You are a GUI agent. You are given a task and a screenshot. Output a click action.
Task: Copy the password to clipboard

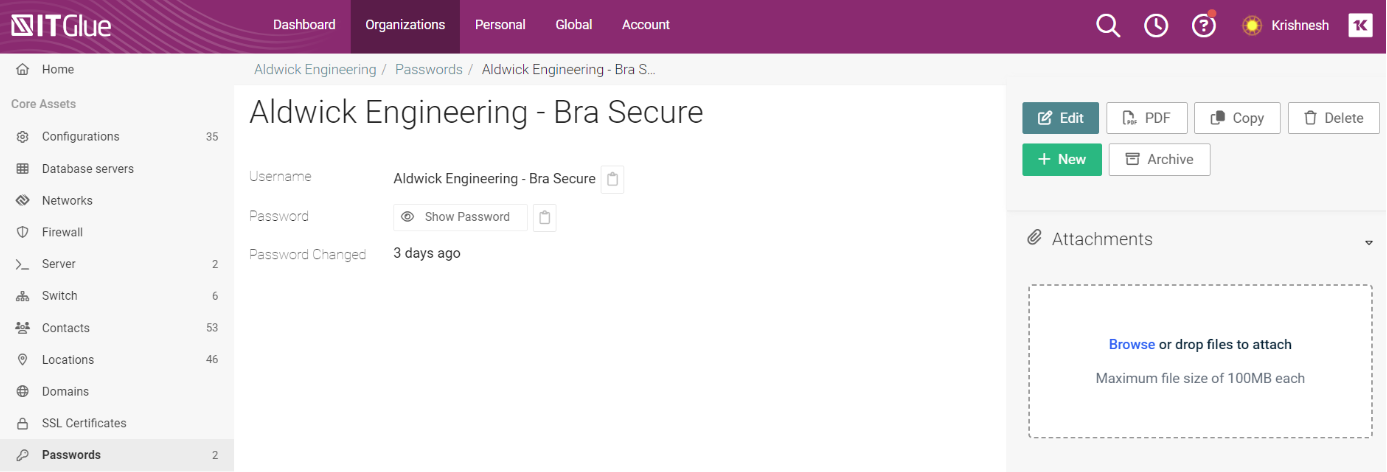point(544,217)
